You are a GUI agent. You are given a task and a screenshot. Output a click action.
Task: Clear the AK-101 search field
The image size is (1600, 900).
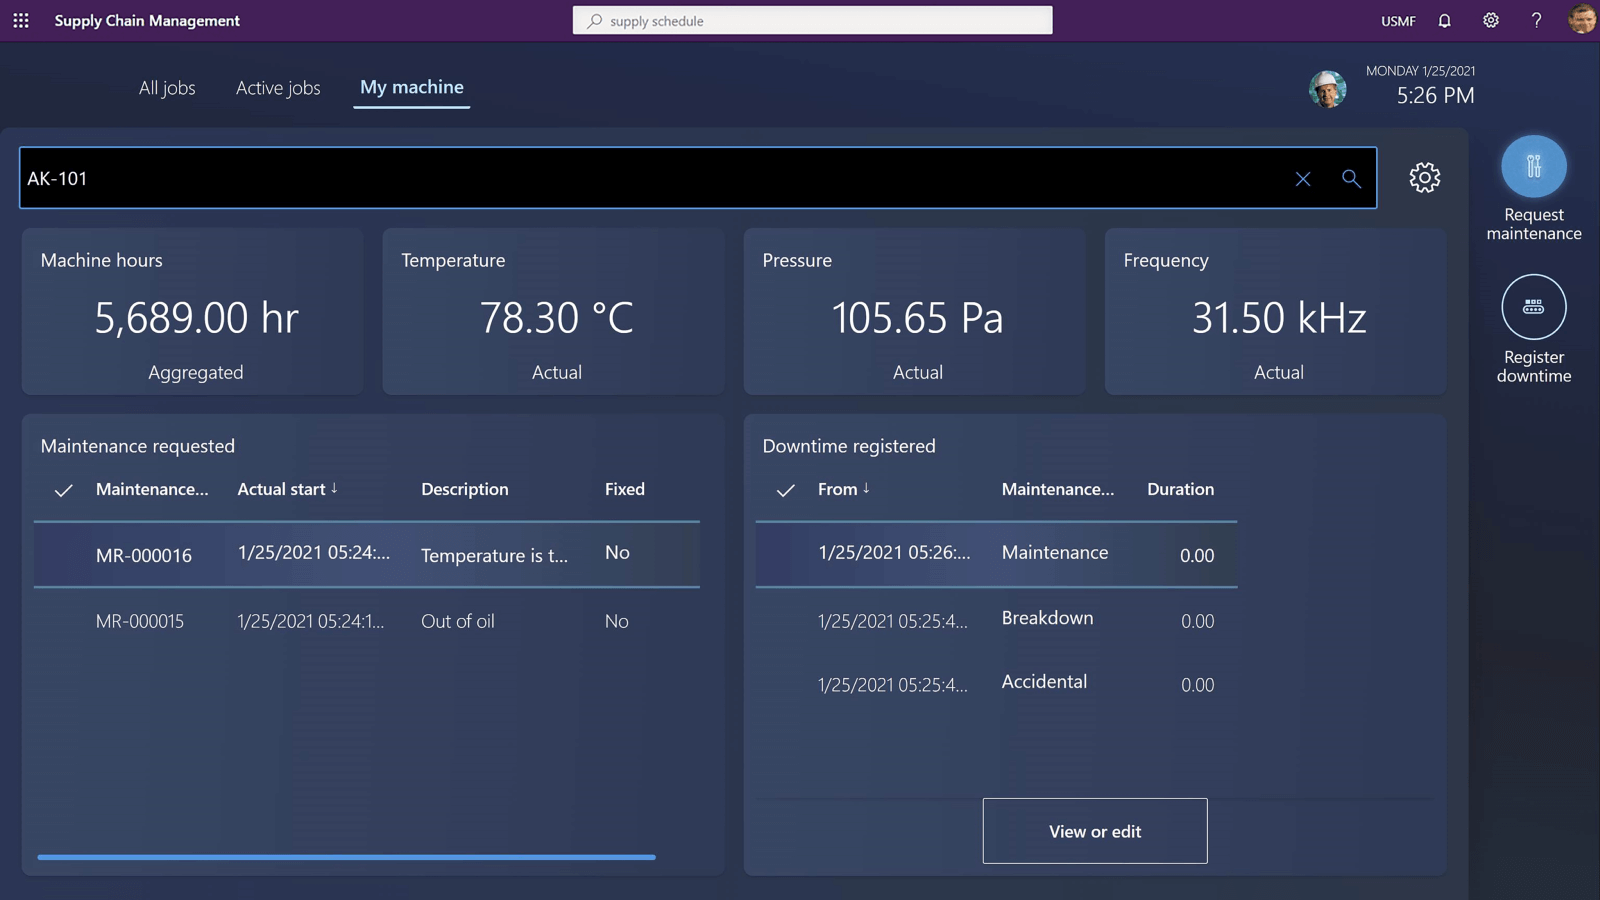1302,179
